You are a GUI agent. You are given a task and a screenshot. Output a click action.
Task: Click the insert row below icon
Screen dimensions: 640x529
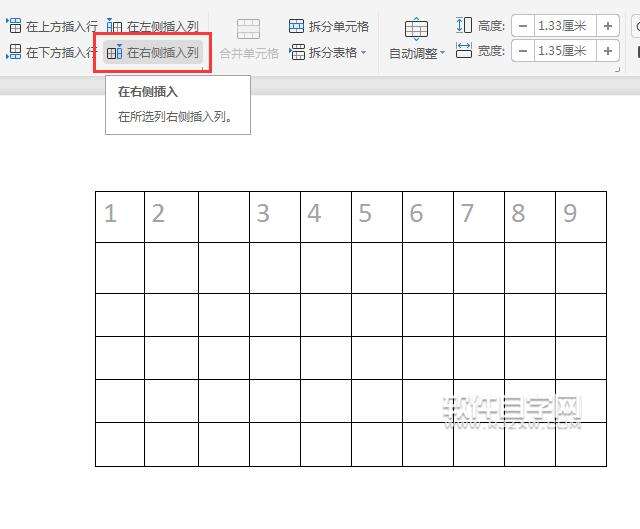point(14,52)
